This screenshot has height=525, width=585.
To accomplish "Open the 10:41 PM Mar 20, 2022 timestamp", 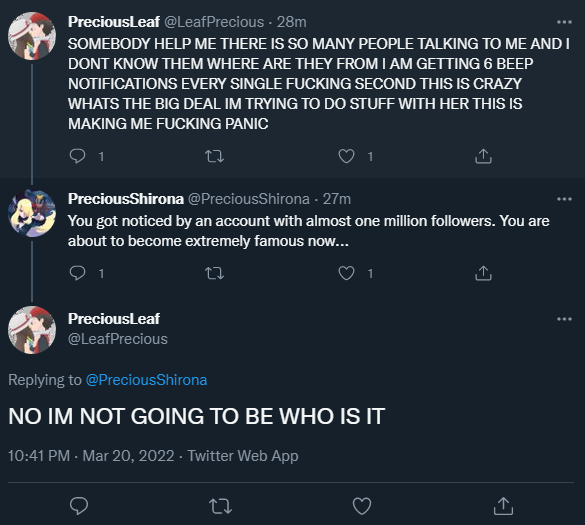I will click(91, 456).
